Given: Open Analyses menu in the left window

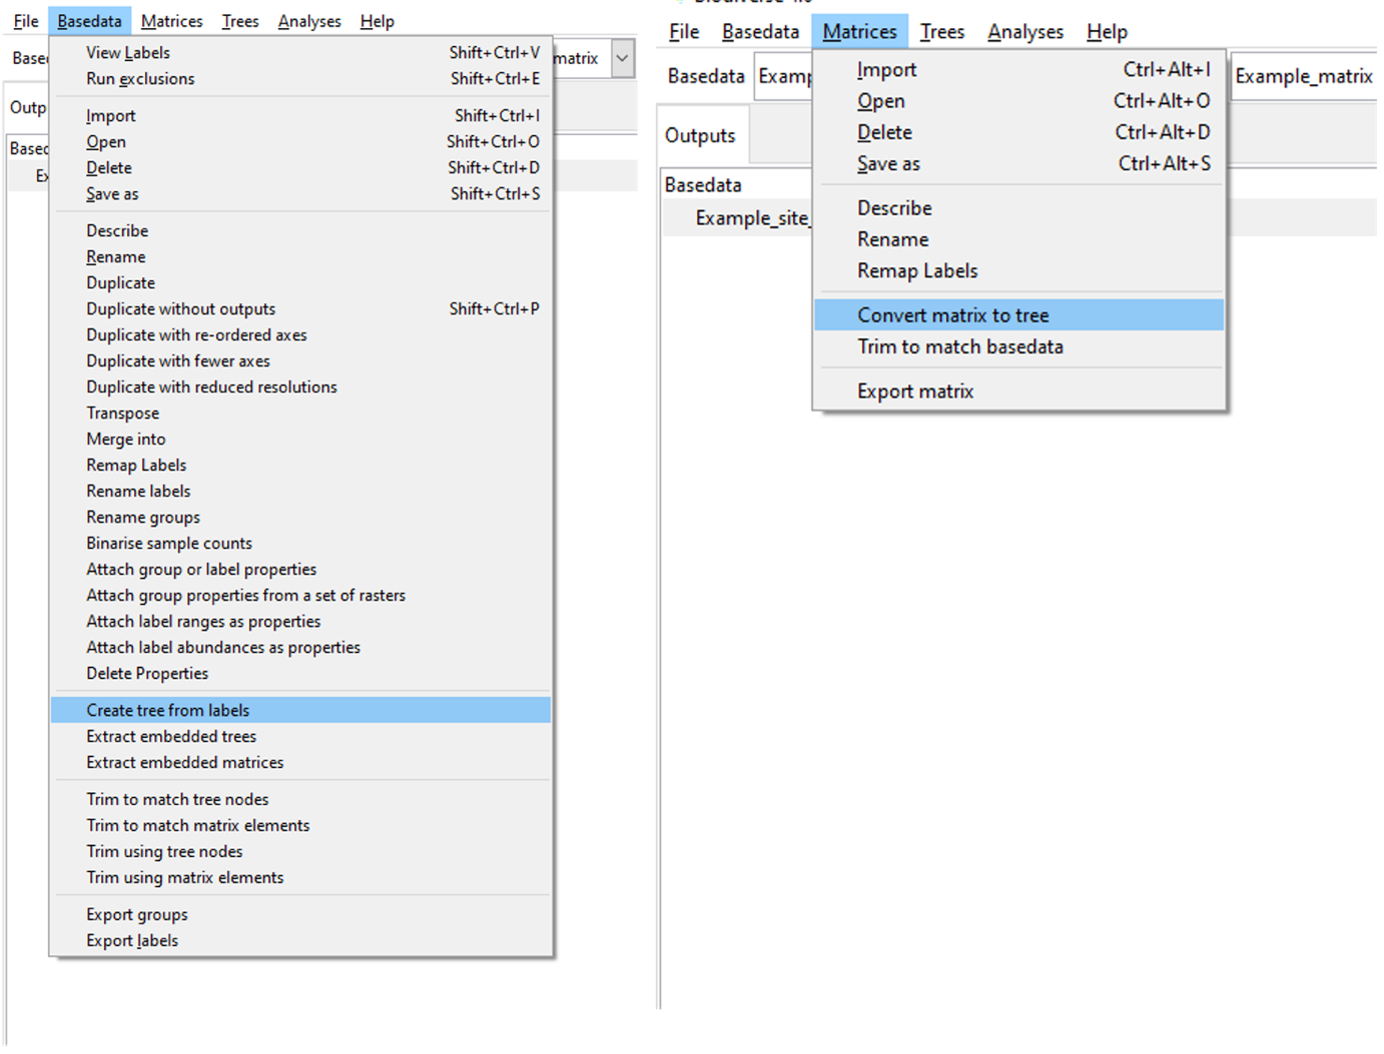Looking at the screenshot, I should (309, 21).
